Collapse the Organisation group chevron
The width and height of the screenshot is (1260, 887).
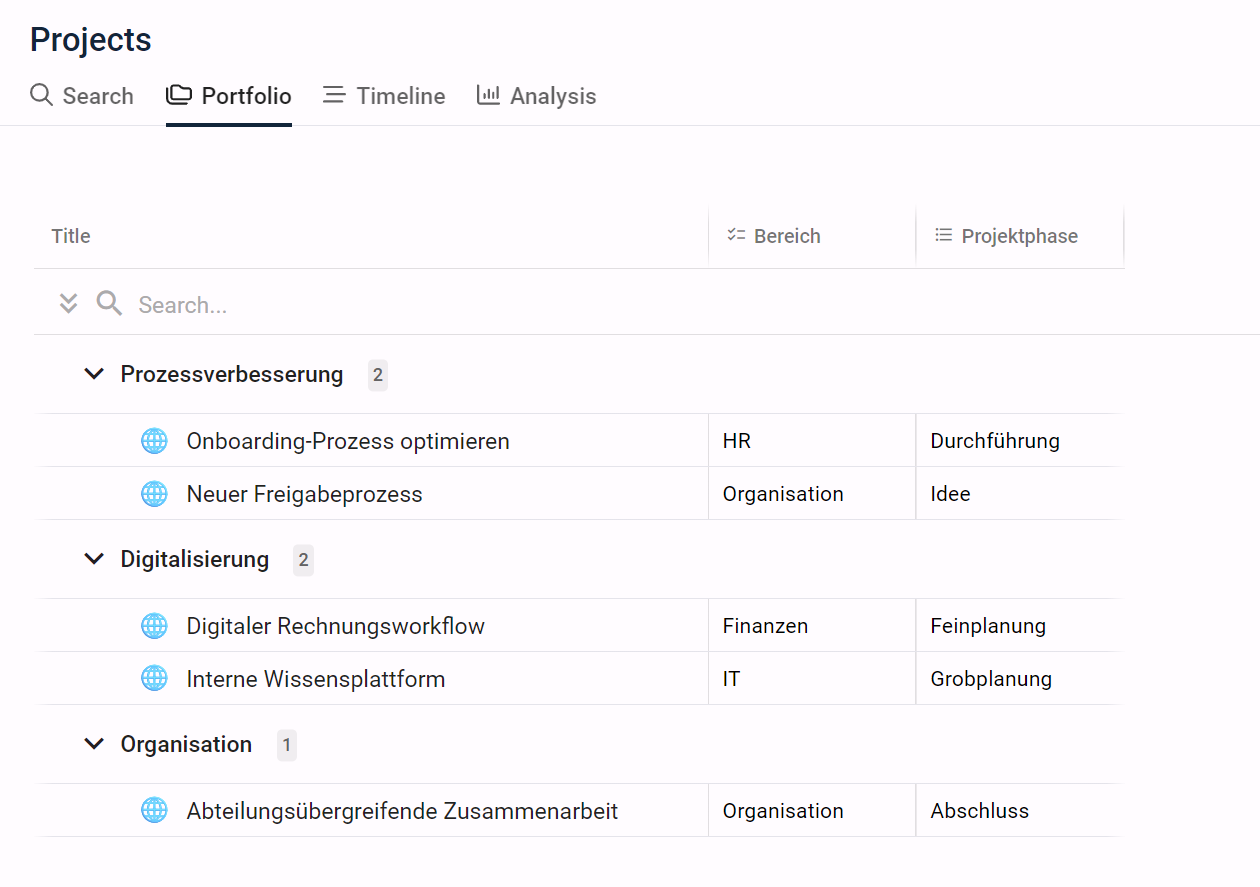tap(94, 744)
